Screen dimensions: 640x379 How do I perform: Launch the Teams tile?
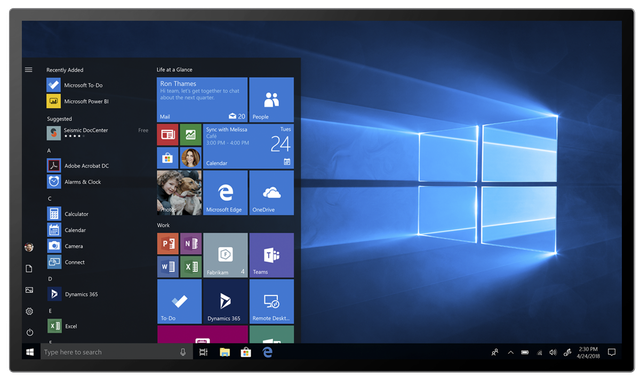271,255
